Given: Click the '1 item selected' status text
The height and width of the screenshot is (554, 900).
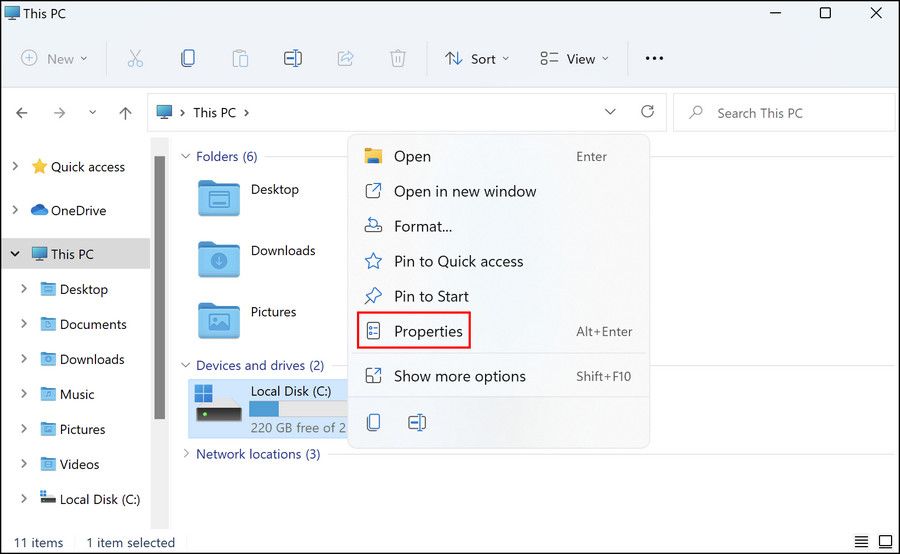Looking at the screenshot, I should (130, 543).
